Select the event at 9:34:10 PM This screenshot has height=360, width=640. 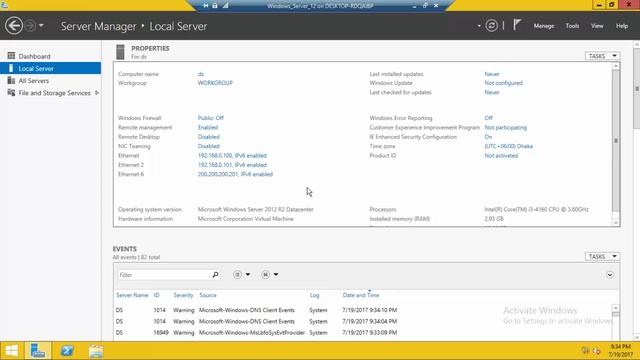click(363, 310)
